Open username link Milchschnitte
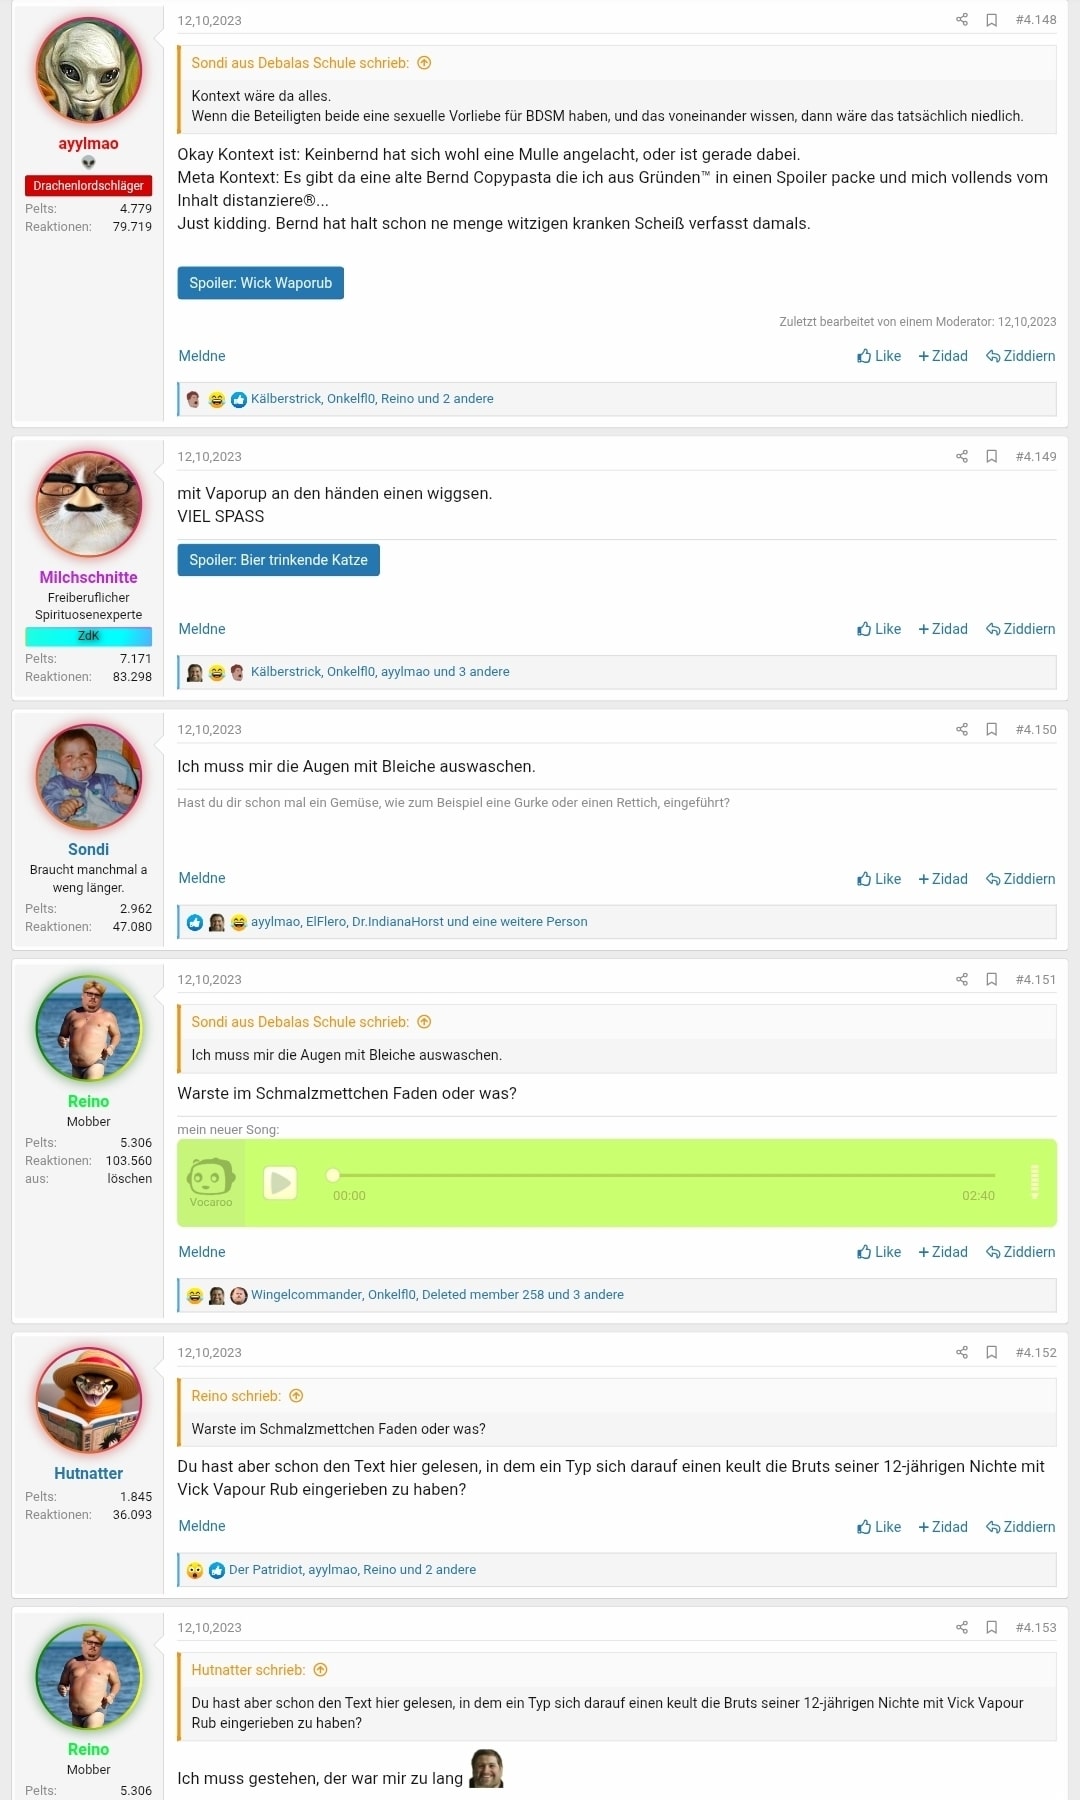The width and height of the screenshot is (1080, 1800). [89, 577]
